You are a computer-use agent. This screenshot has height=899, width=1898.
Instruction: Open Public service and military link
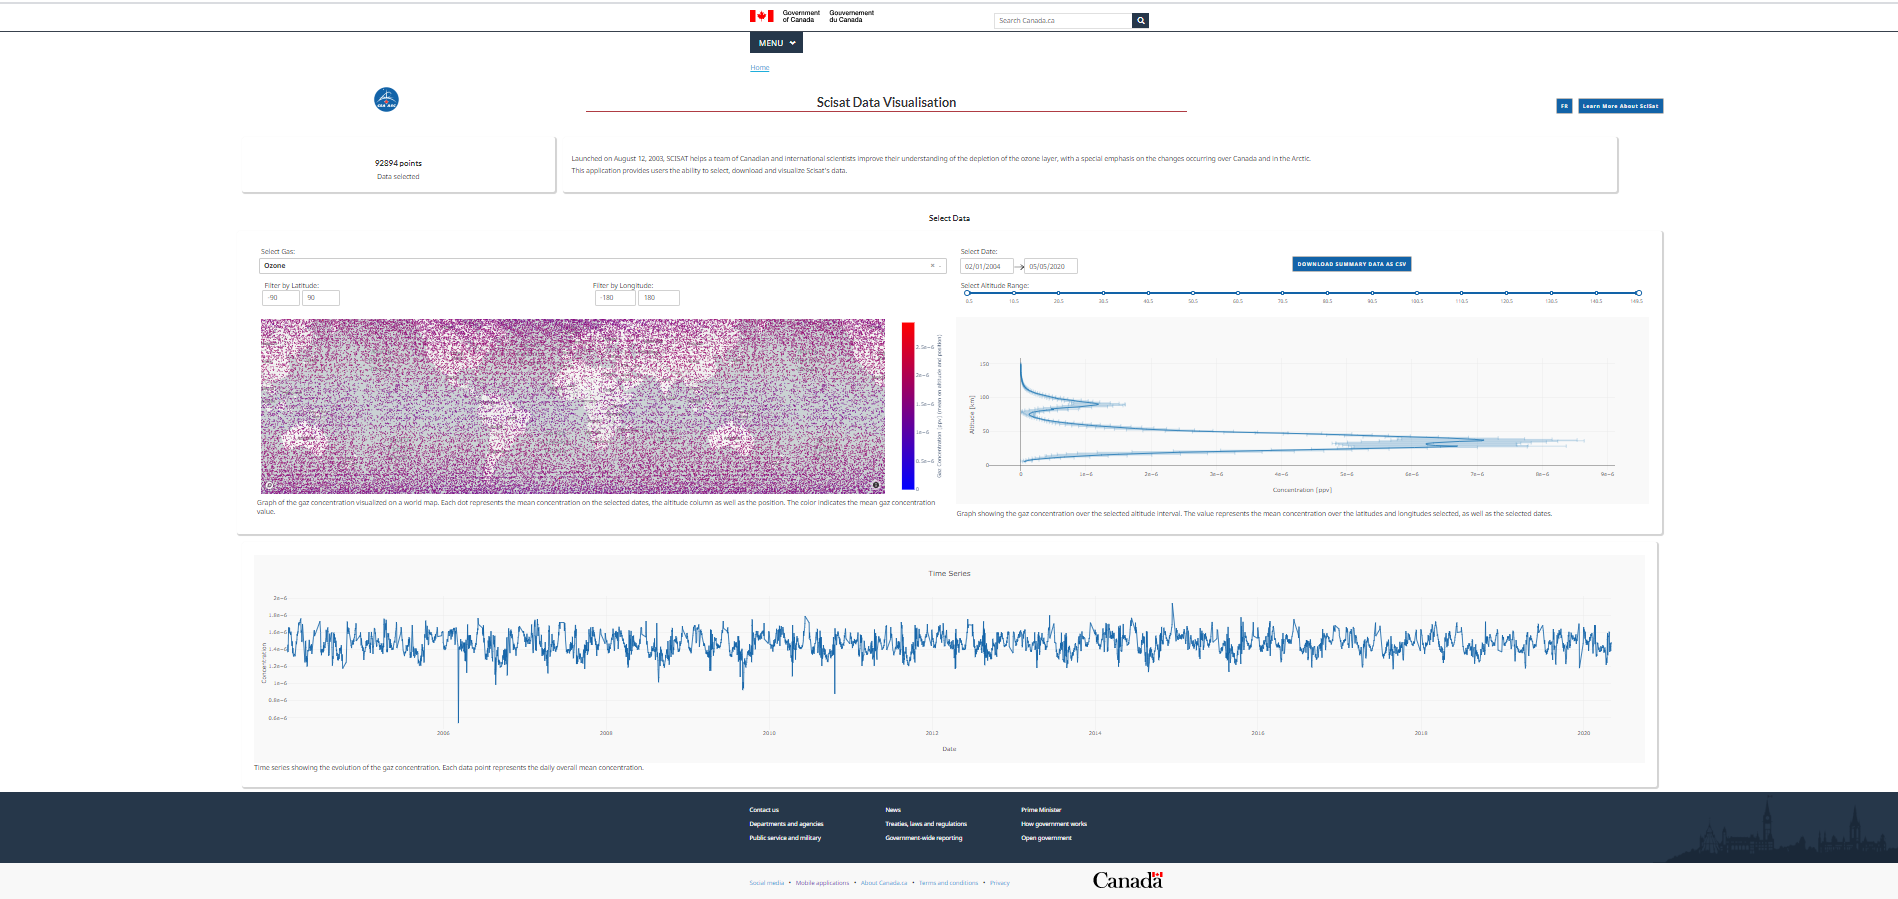click(x=785, y=838)
